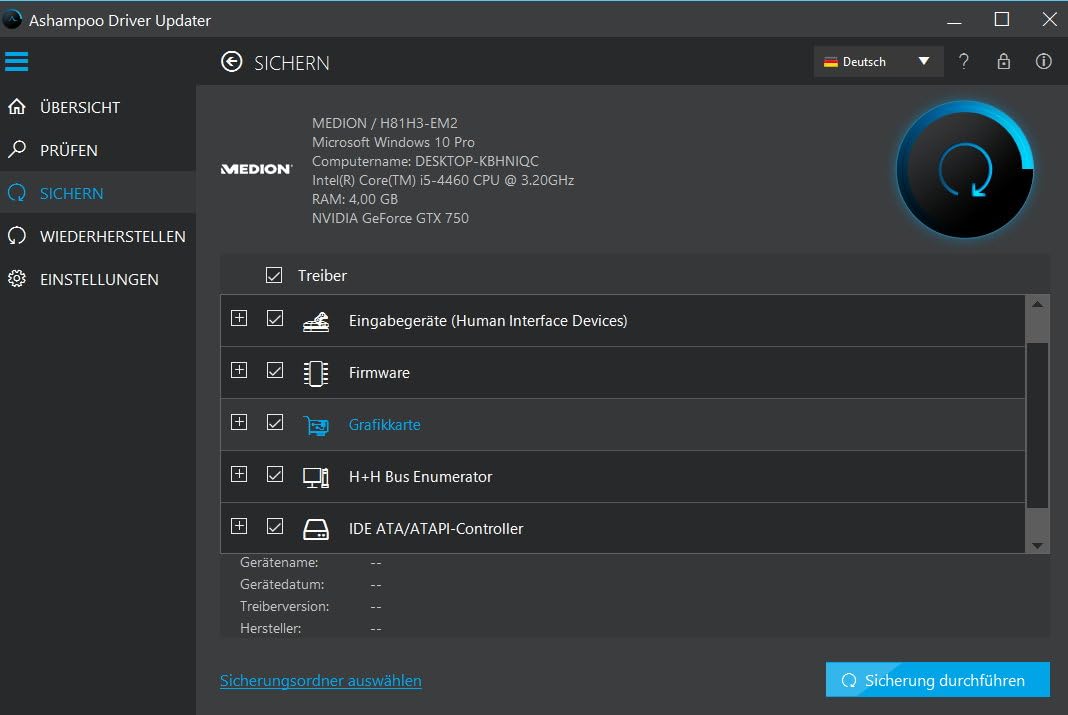Uncheck the Eingabegeräte checkbox
This screenshot has width=1068, height=715.
point(274,318)
